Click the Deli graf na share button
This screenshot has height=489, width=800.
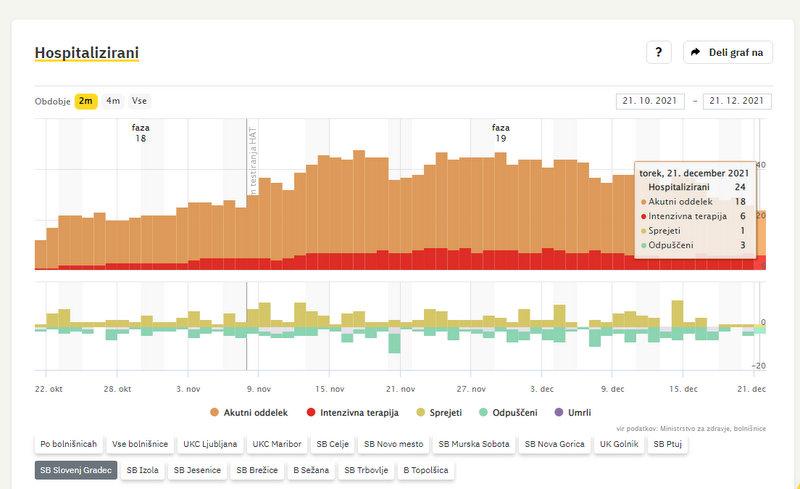point(727,53)
